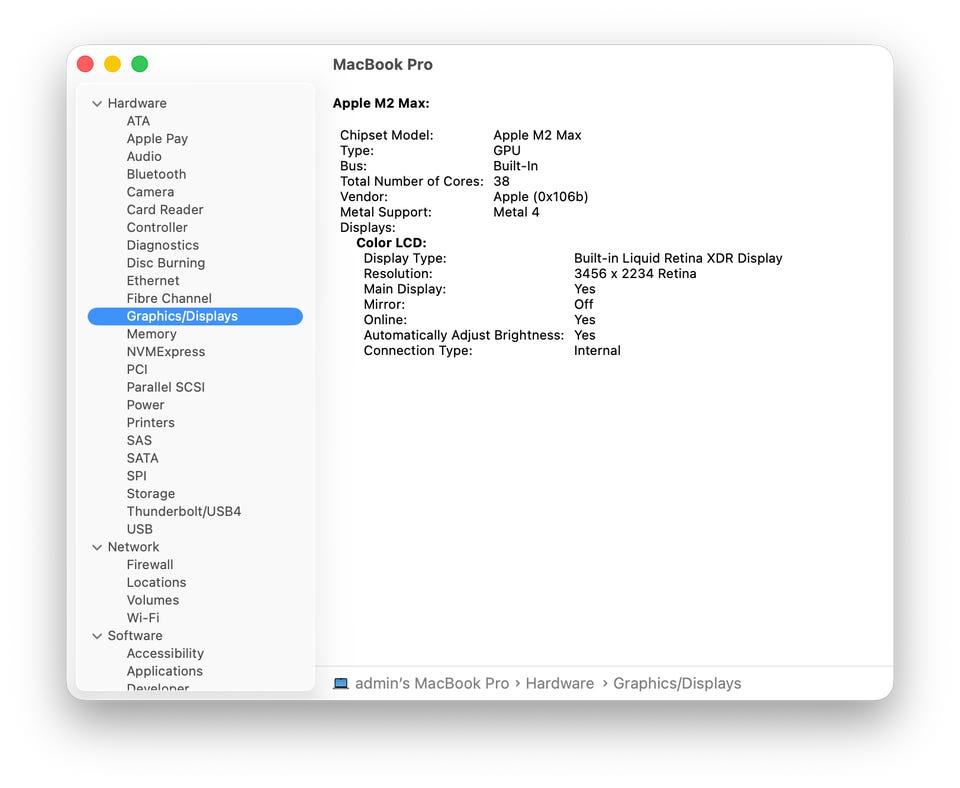This screenshot has width=960, height=788.
Task: Select Audio under Hardware
Action: pyautogui.click(x=144, y=157)
